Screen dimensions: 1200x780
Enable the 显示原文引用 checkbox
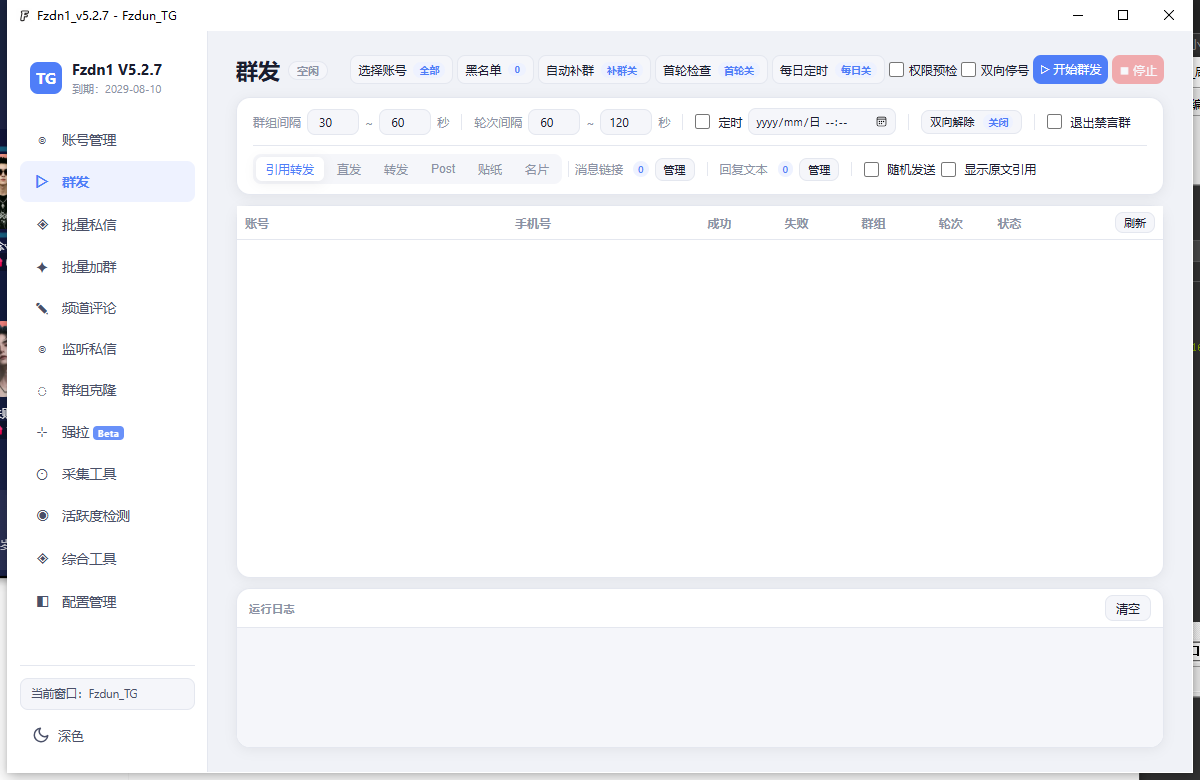tap(949, 170)
